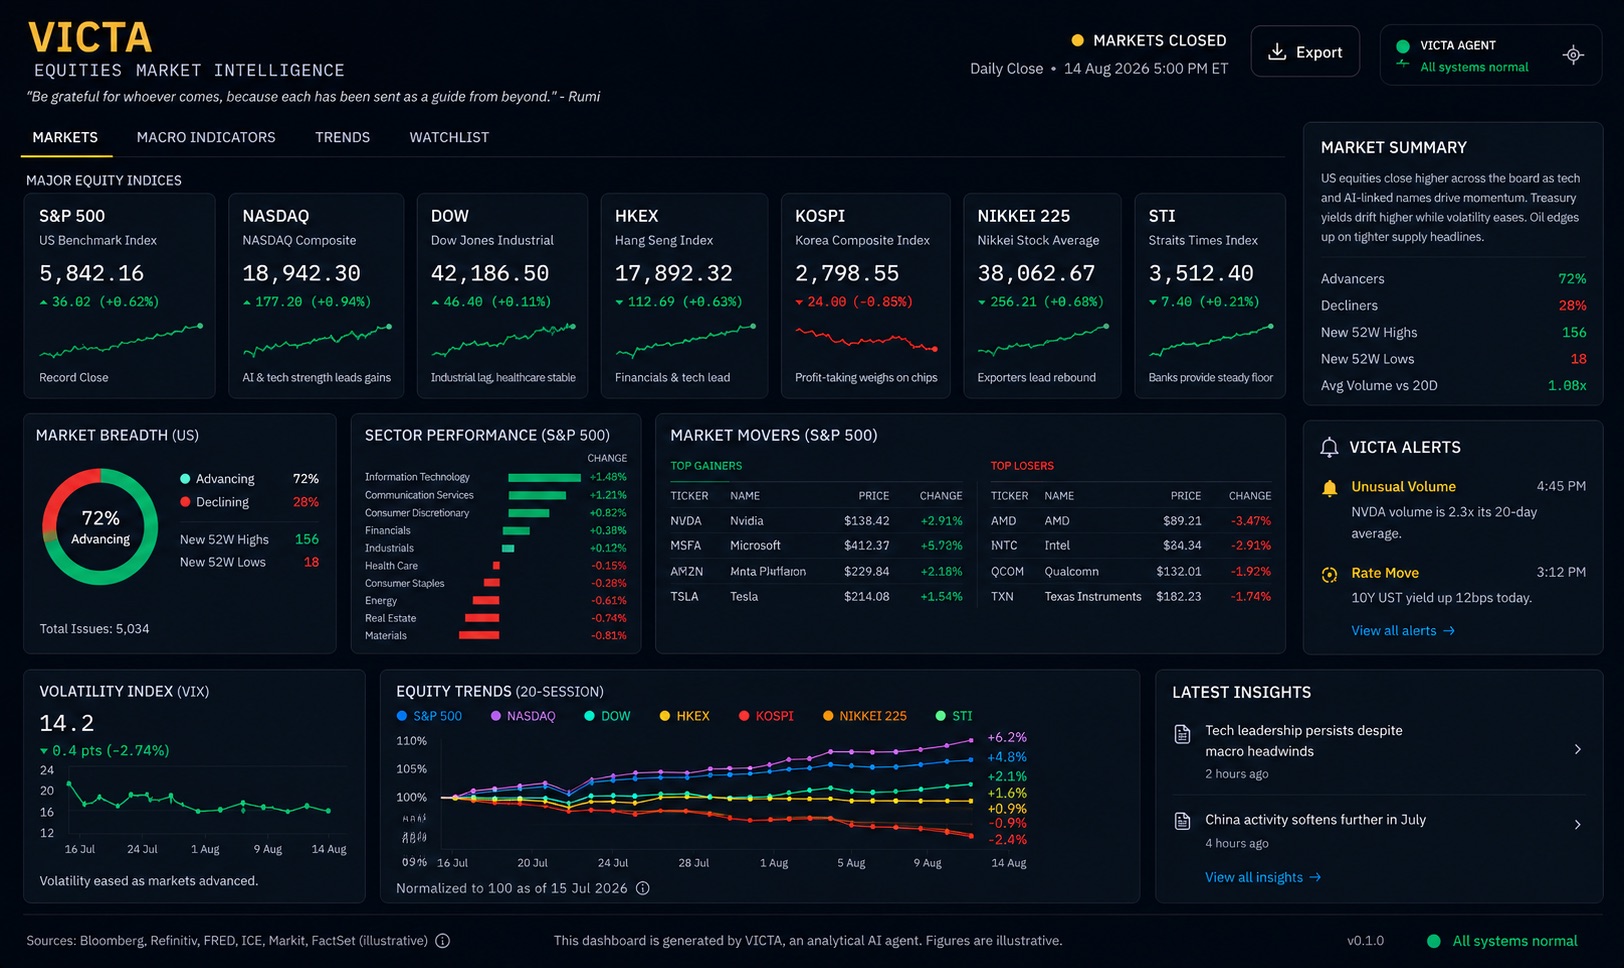Image resolution: width=1624 pixels, height=968 pixels.
Task: Click the activity pulse icon under VICTA AGENT
Action: click(1402, 64)
